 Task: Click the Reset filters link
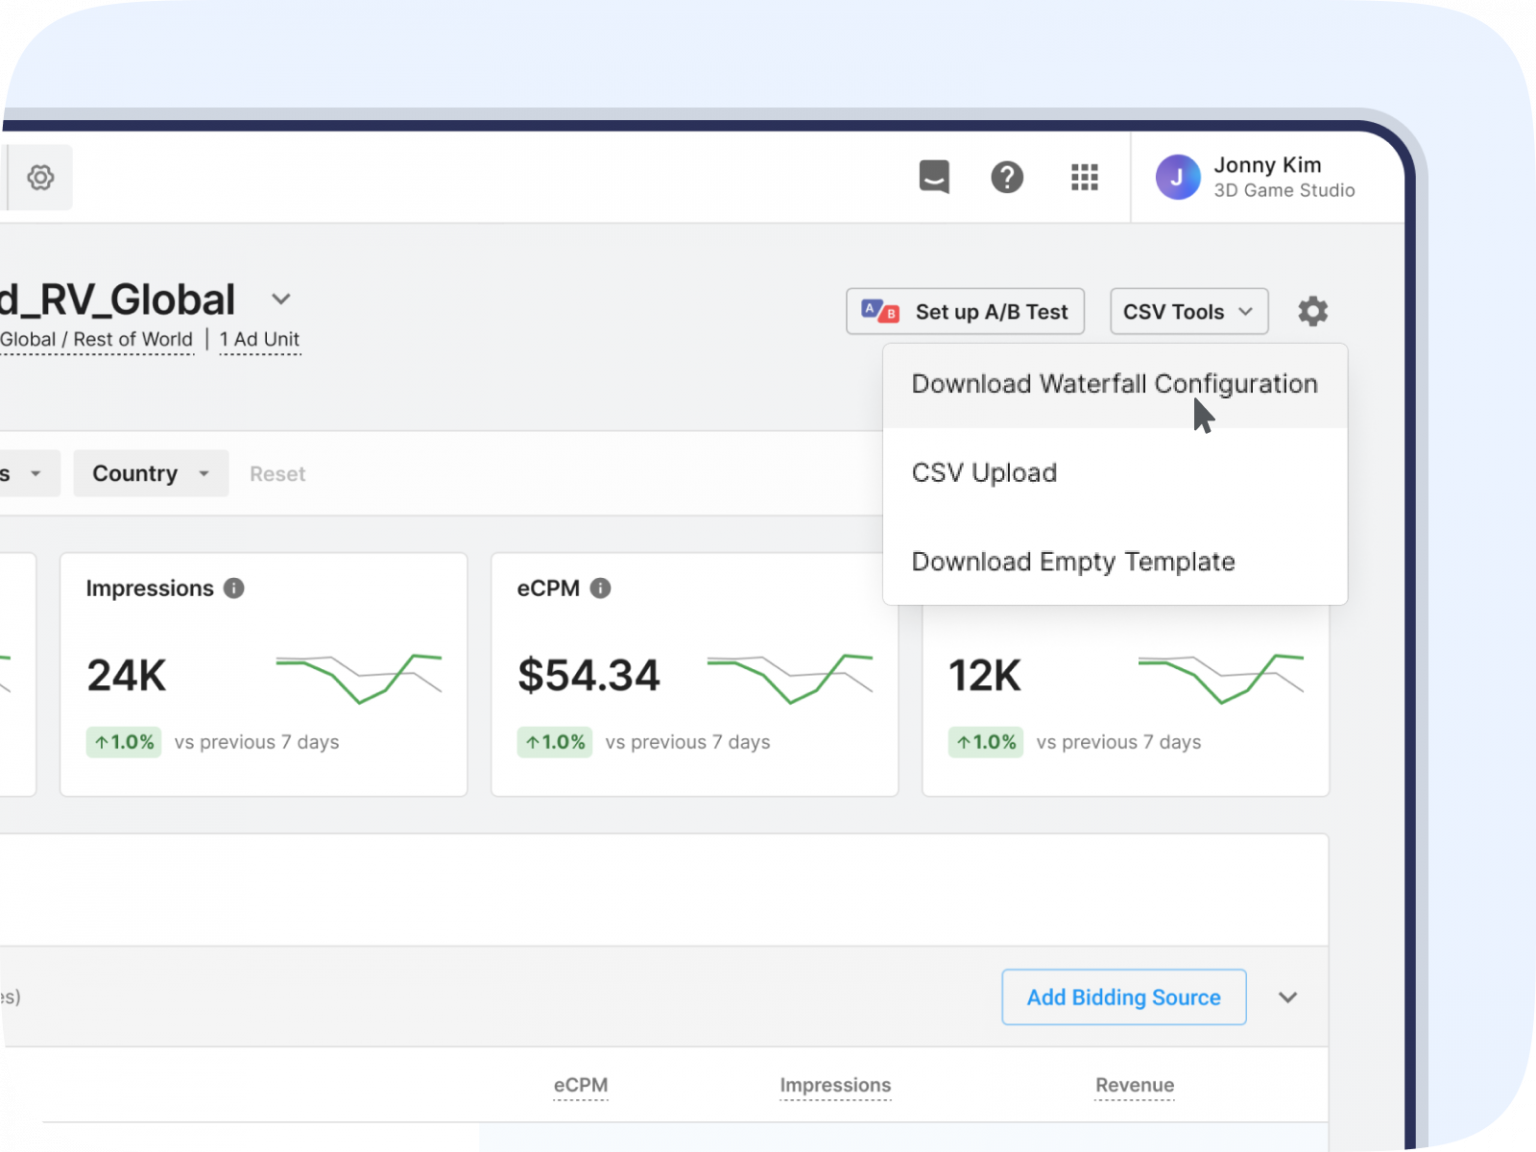pyautogui.click(x=277, y=474)
